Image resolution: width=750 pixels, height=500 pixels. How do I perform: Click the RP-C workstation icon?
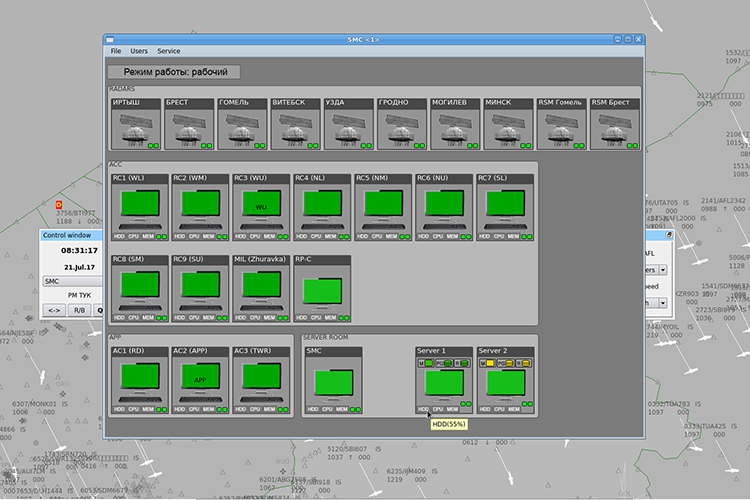point(322,290)
